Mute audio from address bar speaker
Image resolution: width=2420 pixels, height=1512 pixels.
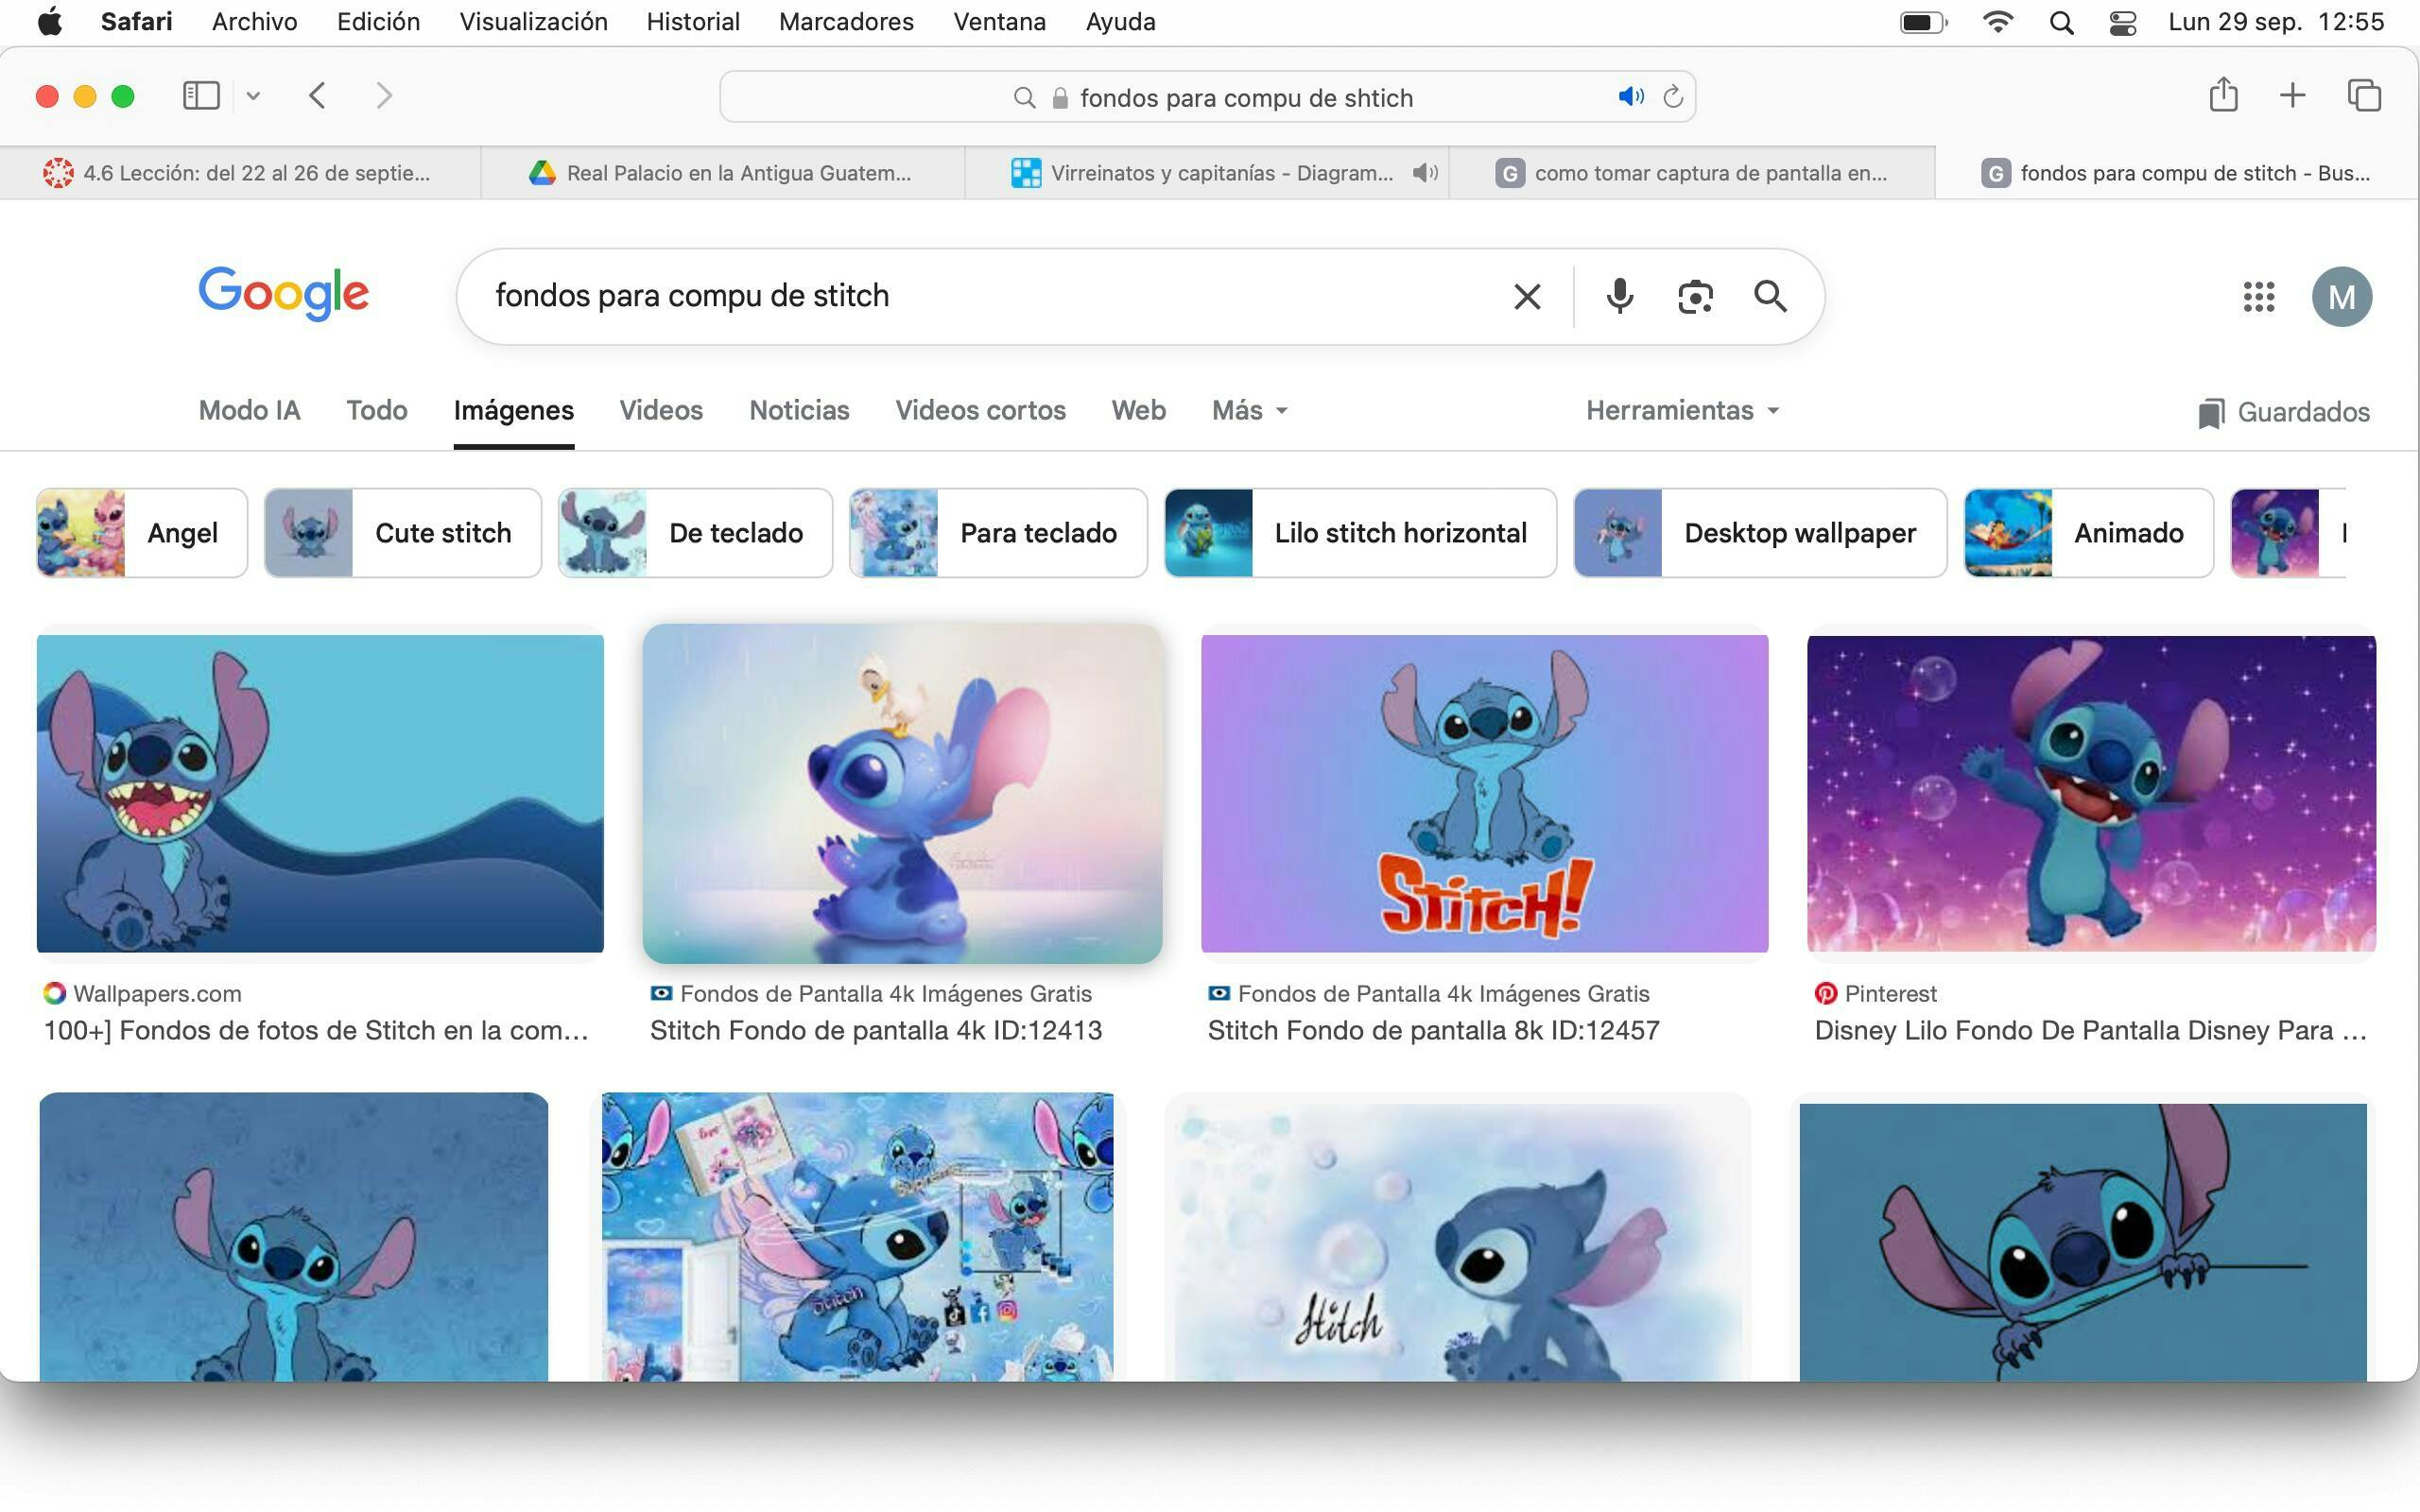(x=1630, y=97)
